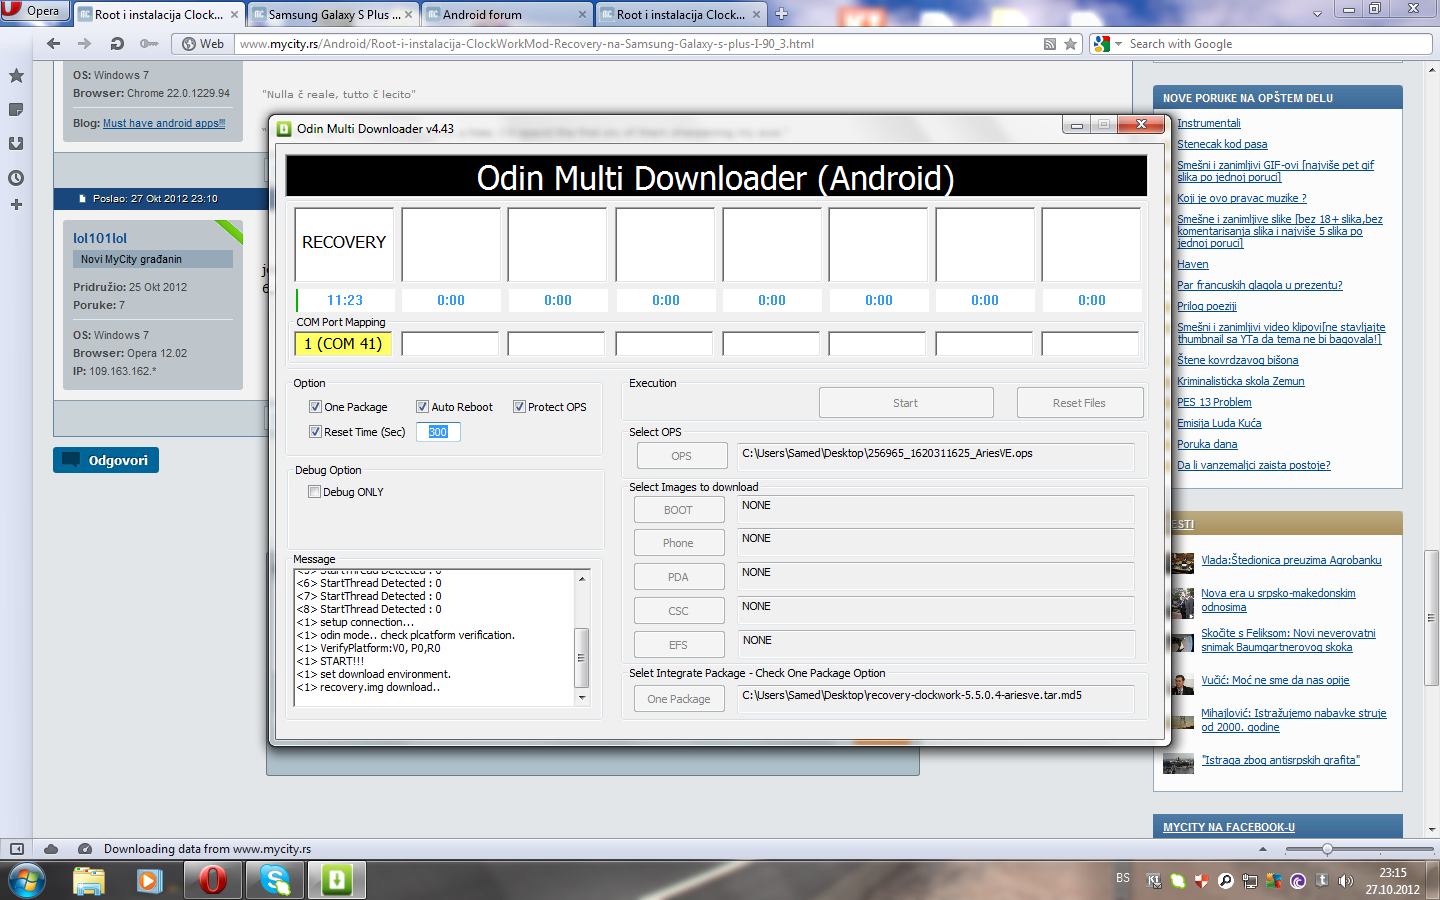Screen dimensions: 1440x900
Task: Toggle the One Package checkbox
Action: [315, 407]
